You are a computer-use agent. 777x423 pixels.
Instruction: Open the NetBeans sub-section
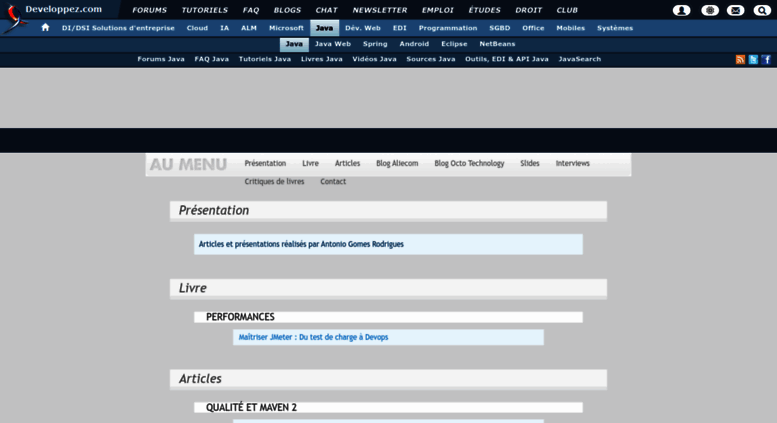497,44
